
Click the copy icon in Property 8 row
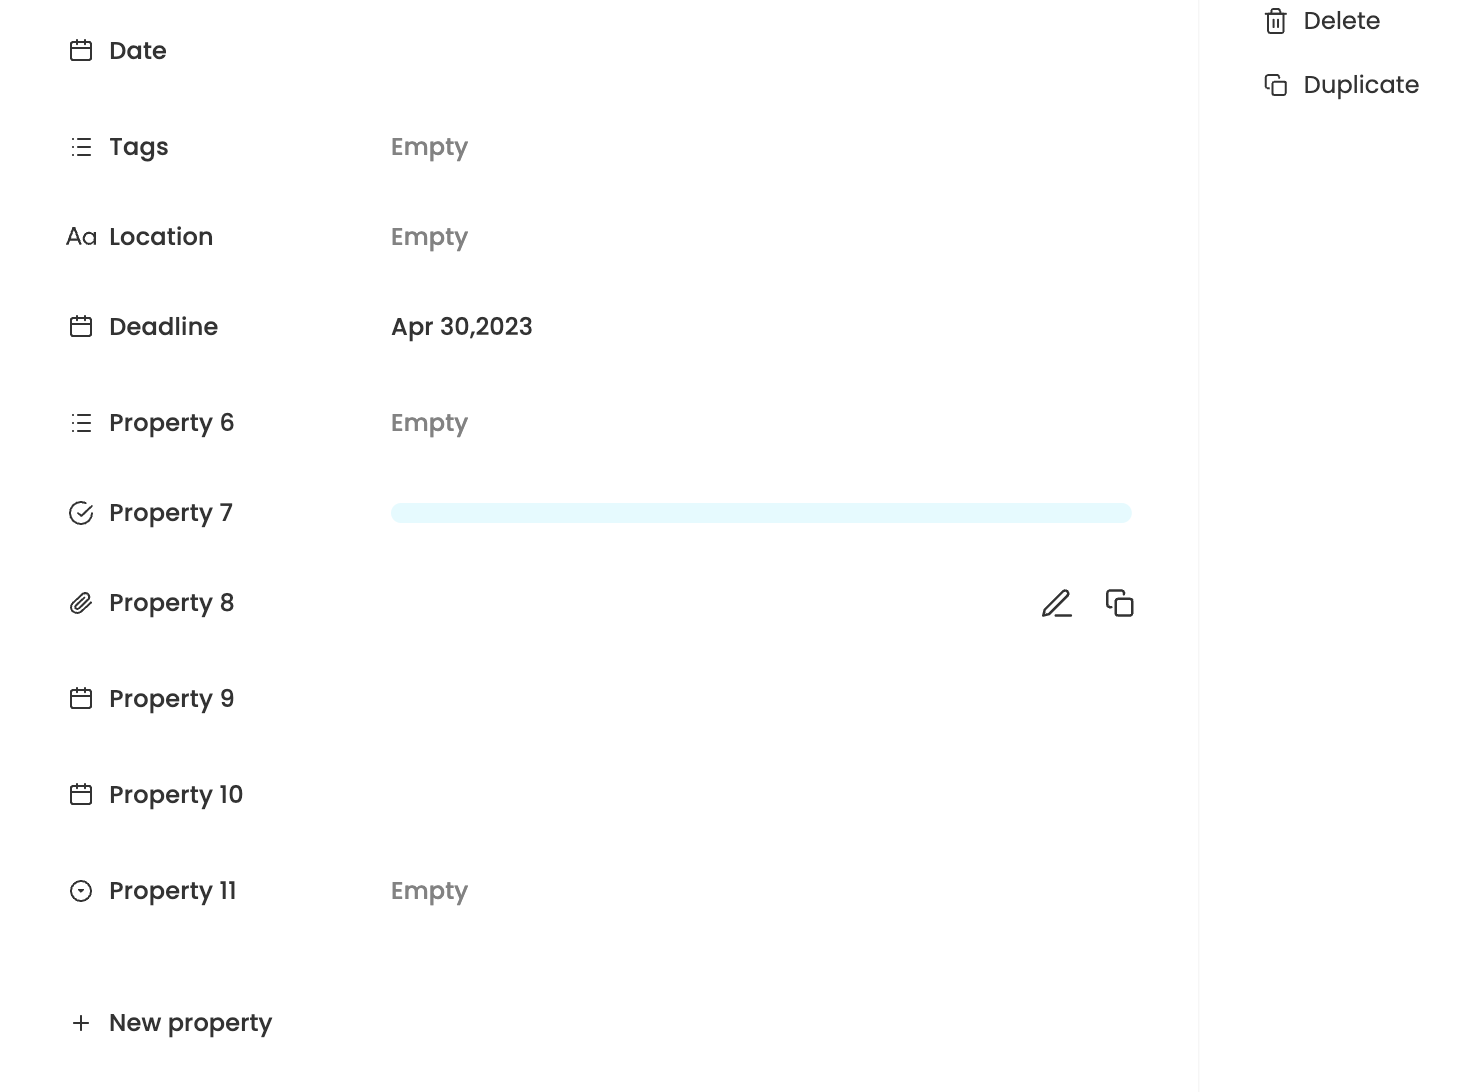click(1120, 604)
